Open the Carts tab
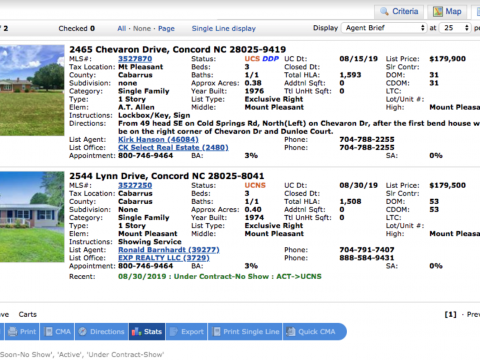Image resolution: width=480 pixels, height=360 pixels. [x=28, y=314]
